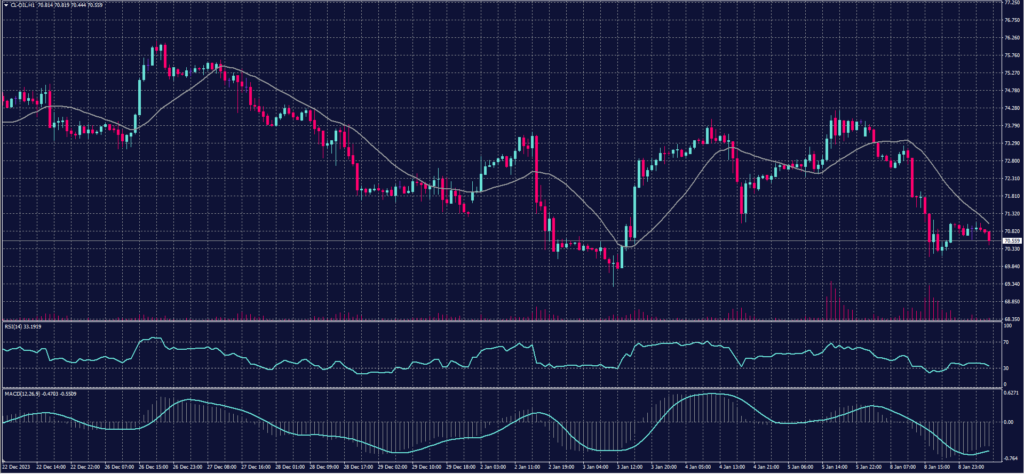Image resolution: width=1024 pixels, height=474 pixels.
Task: Click the divider between price chart and RSI
Action: (x=500, y=320)
